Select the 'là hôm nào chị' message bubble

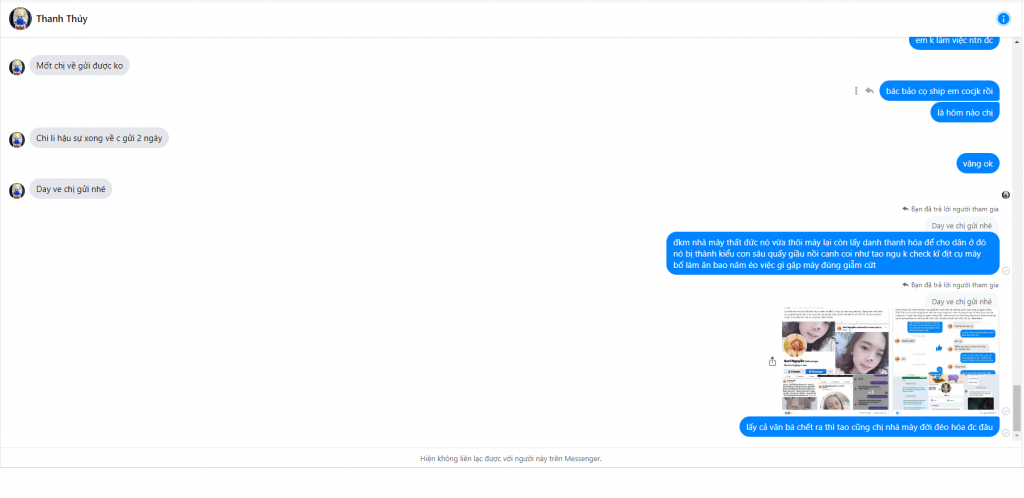coord(965,112)
